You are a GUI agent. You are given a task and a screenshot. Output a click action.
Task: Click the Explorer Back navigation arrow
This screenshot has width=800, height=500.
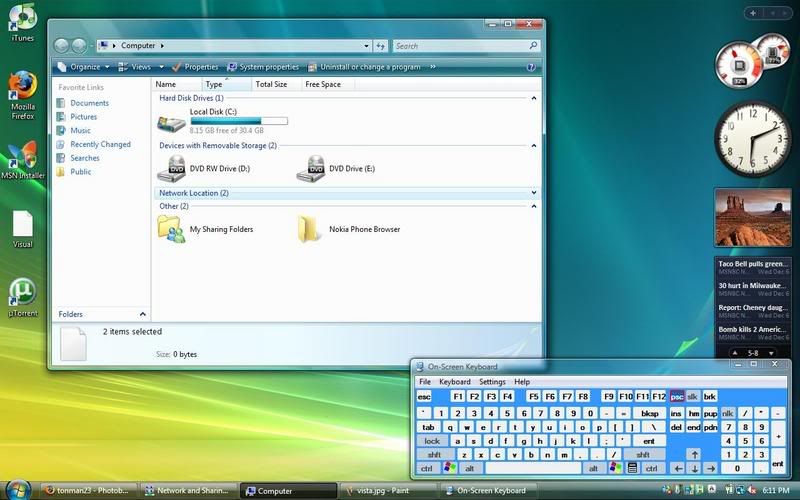tap(61, 45)
